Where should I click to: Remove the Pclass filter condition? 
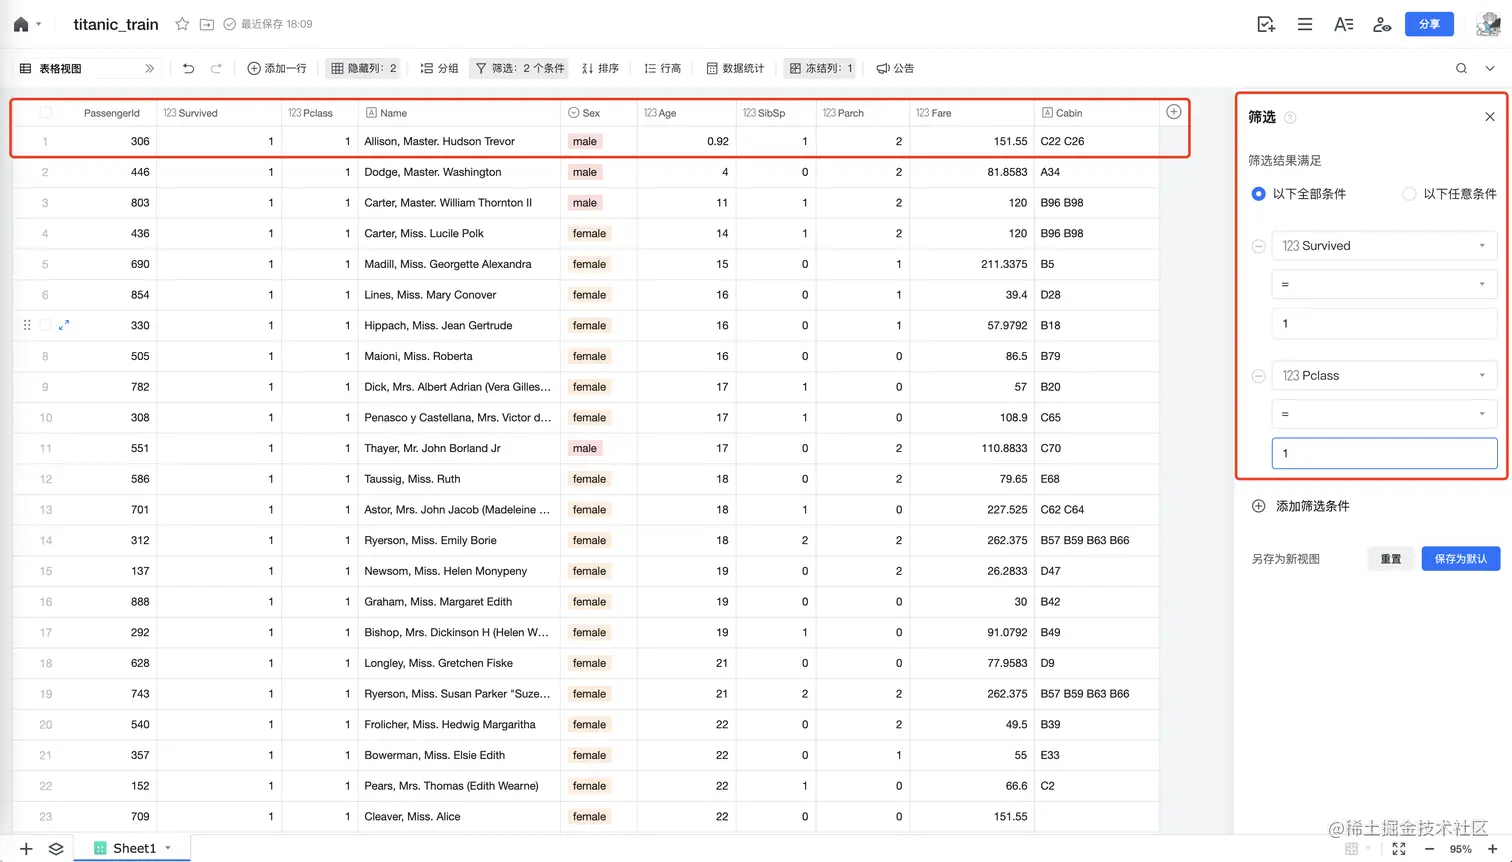[x=1258, y=376]
